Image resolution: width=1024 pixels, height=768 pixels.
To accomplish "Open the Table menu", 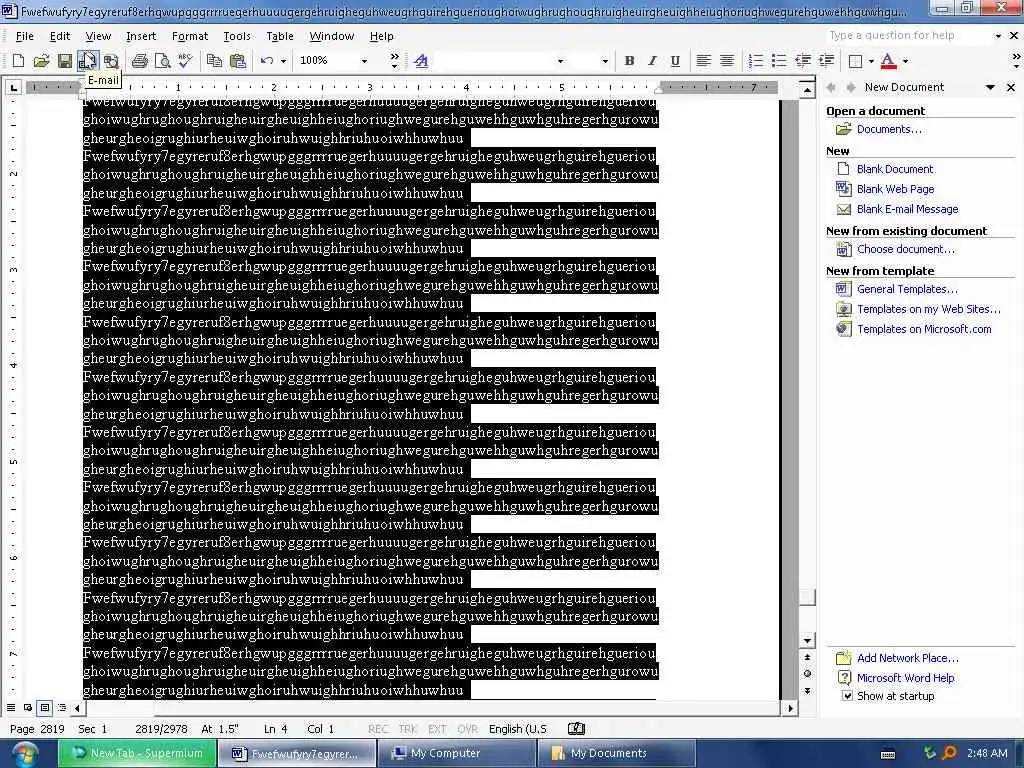I will click(x=280, y=36).
